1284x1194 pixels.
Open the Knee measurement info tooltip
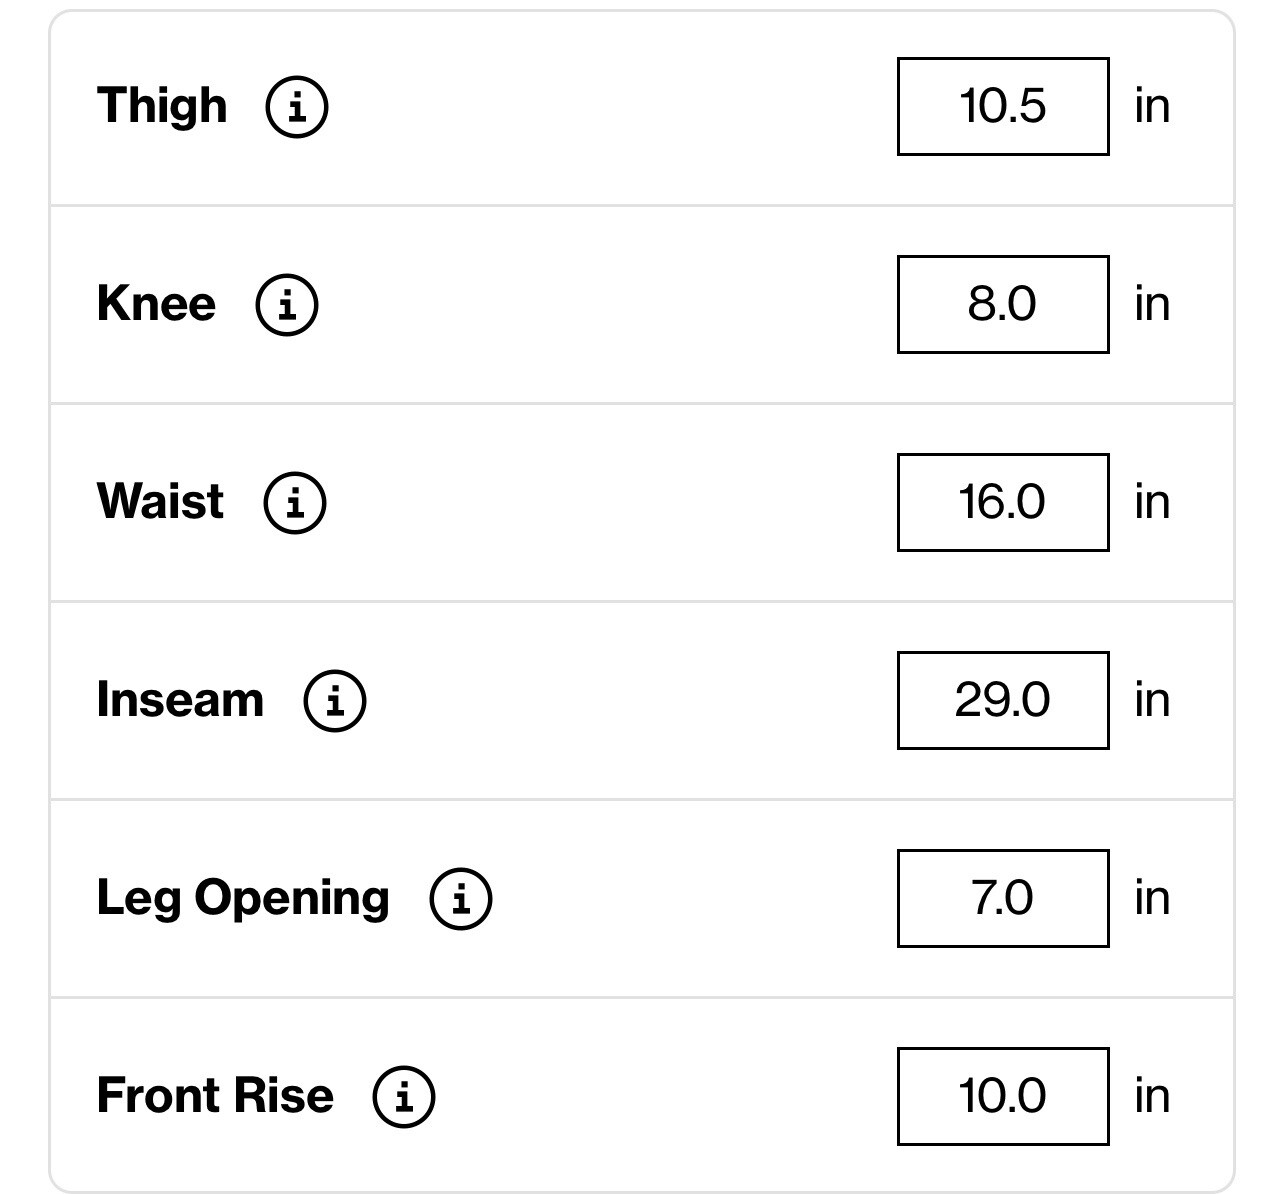tap(287, 304)
